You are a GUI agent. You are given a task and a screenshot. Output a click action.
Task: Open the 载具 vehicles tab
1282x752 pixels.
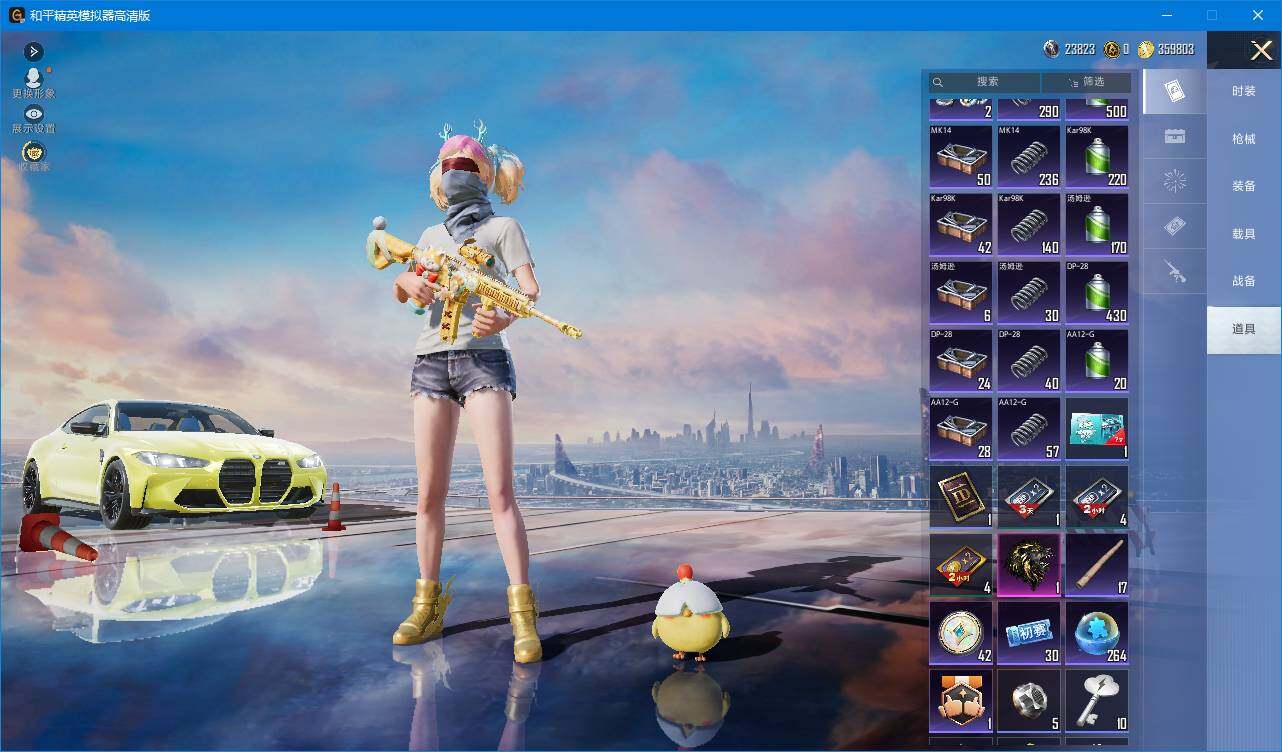click(1244, 233)
